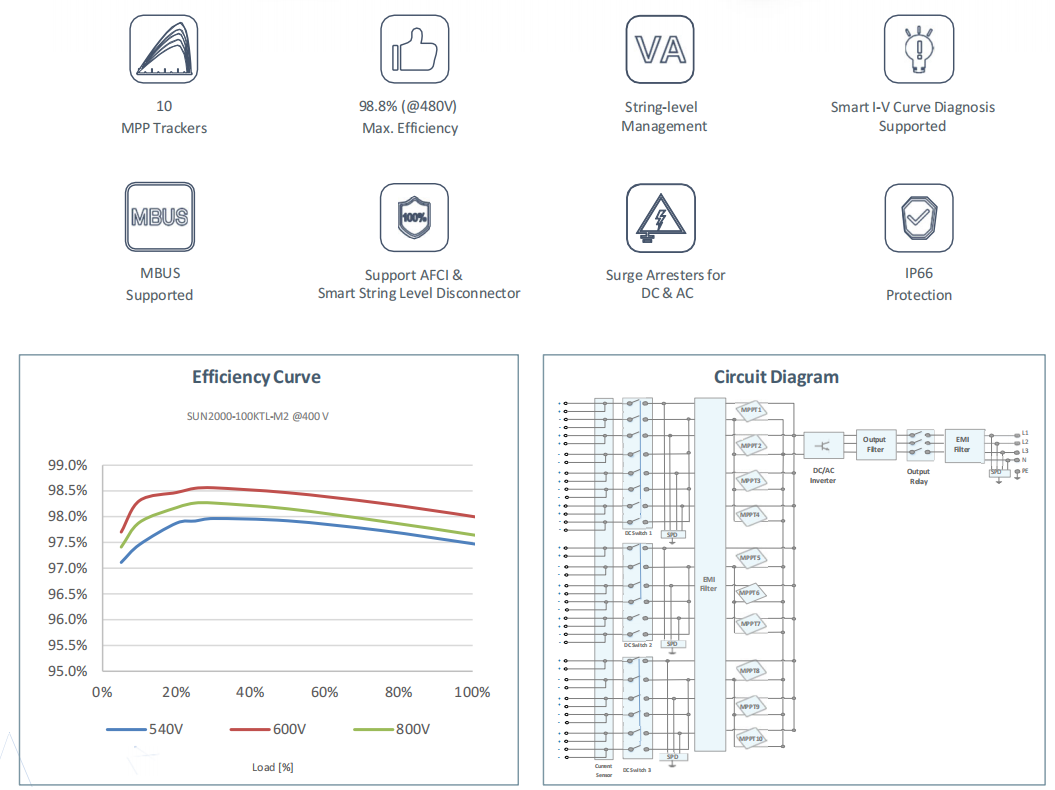
Task: Select the MPPT1 block in circuit diagram
Action: pos(750,410)
